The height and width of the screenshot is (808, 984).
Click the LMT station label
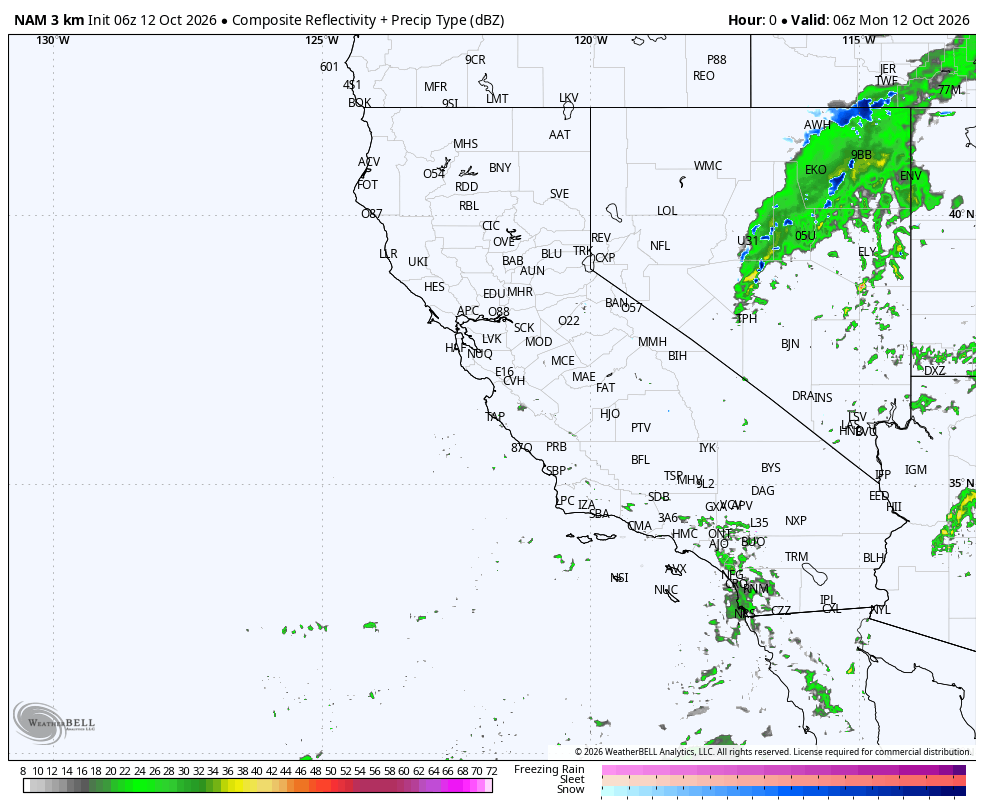coord(497,98)
